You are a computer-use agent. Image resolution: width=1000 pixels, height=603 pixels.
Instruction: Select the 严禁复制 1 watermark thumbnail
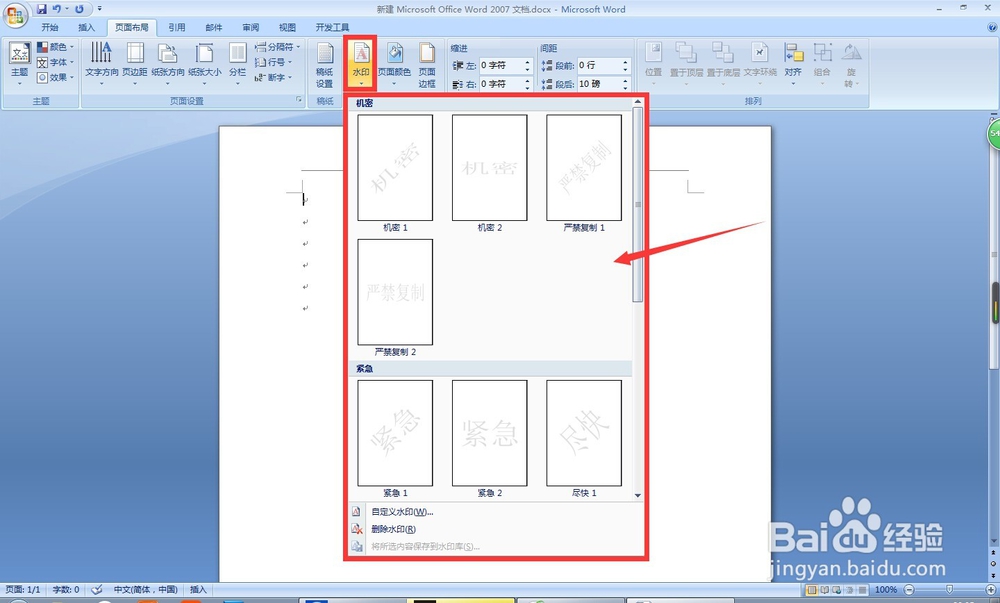point(584,168)
